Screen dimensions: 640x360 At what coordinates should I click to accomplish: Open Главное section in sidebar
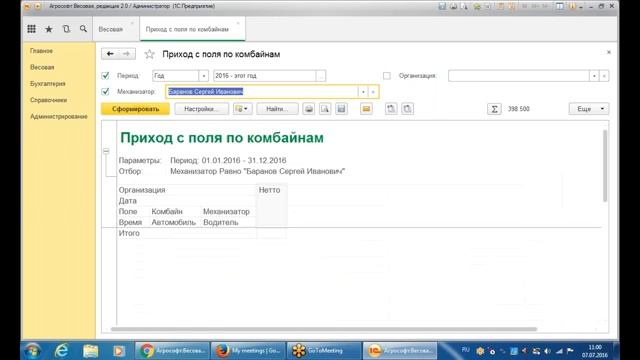(41, 51)
